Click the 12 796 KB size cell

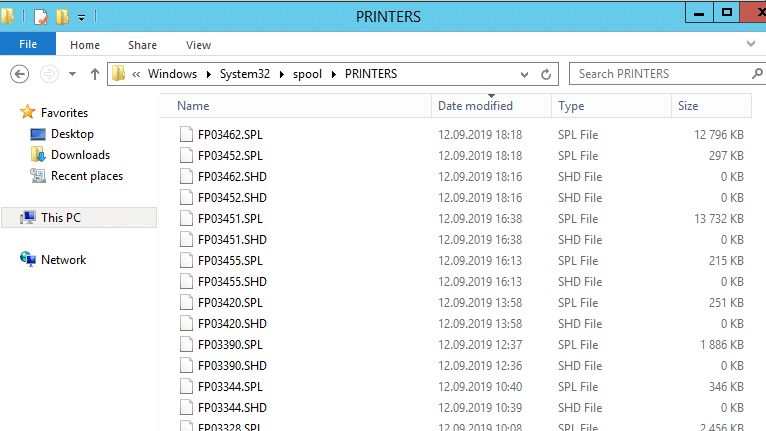719,134
